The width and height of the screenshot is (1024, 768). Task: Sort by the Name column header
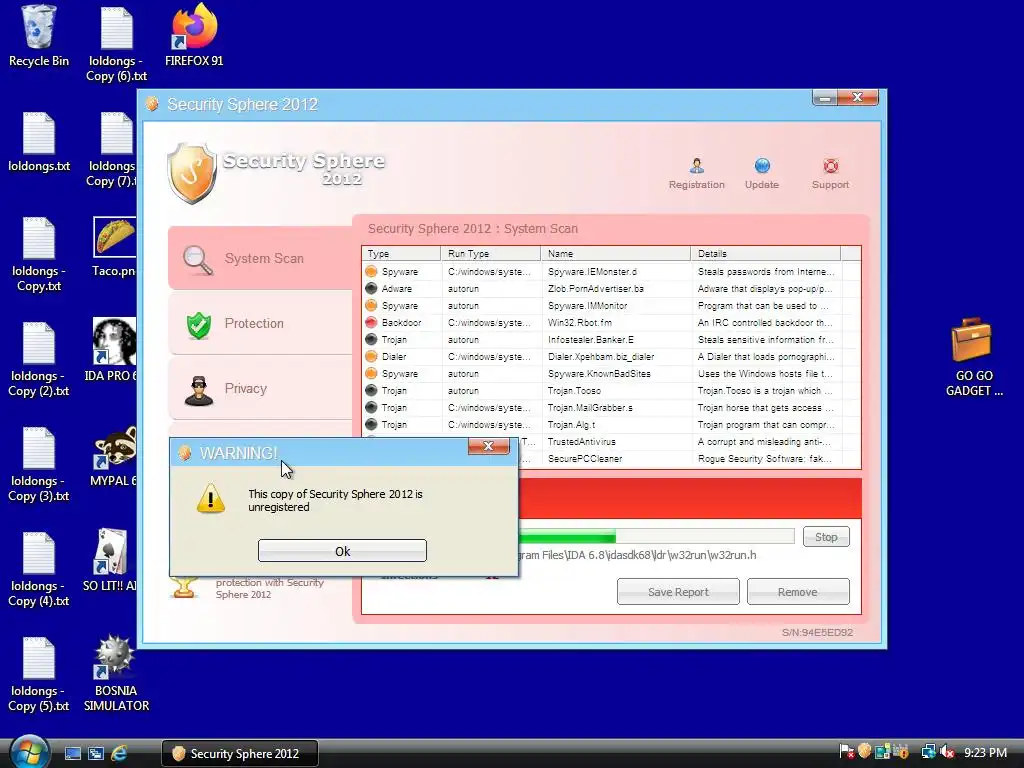pos(615,253)
